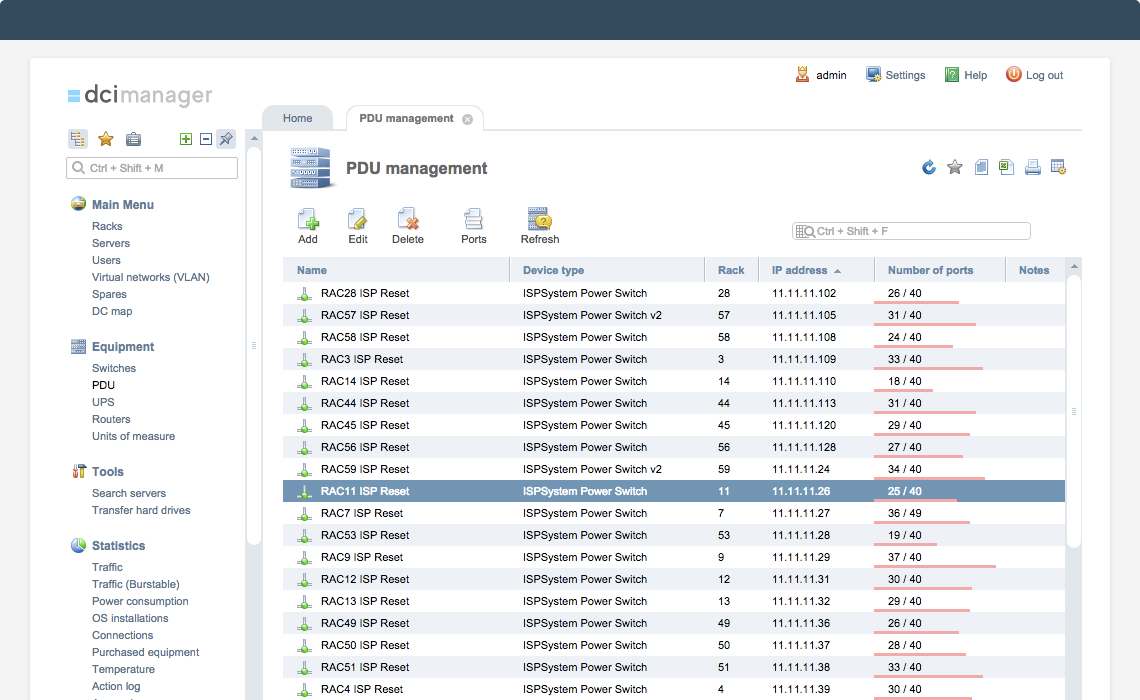Open Settings from top bar

pos(896,75)
